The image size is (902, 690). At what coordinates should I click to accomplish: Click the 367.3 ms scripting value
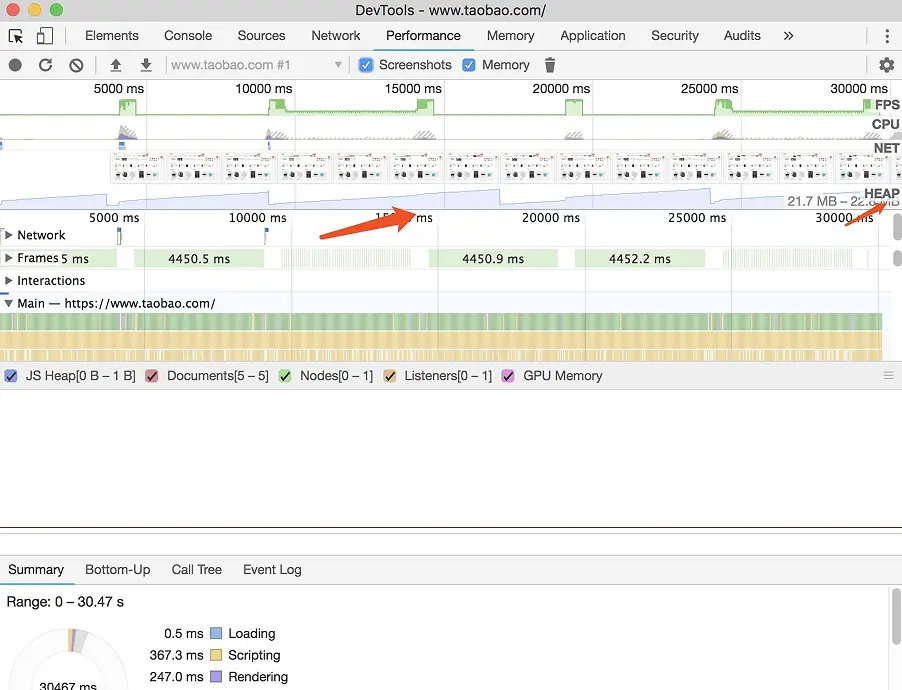(176, 655)
